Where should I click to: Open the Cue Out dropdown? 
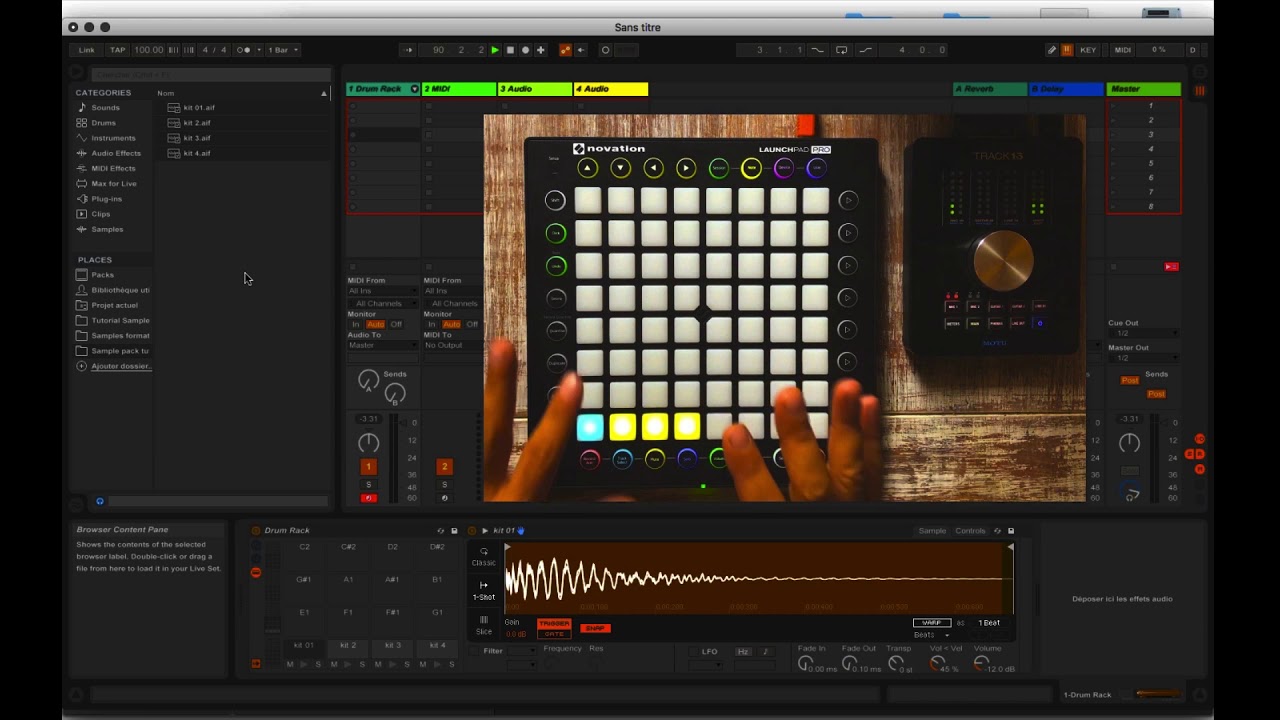point(1143,333)
